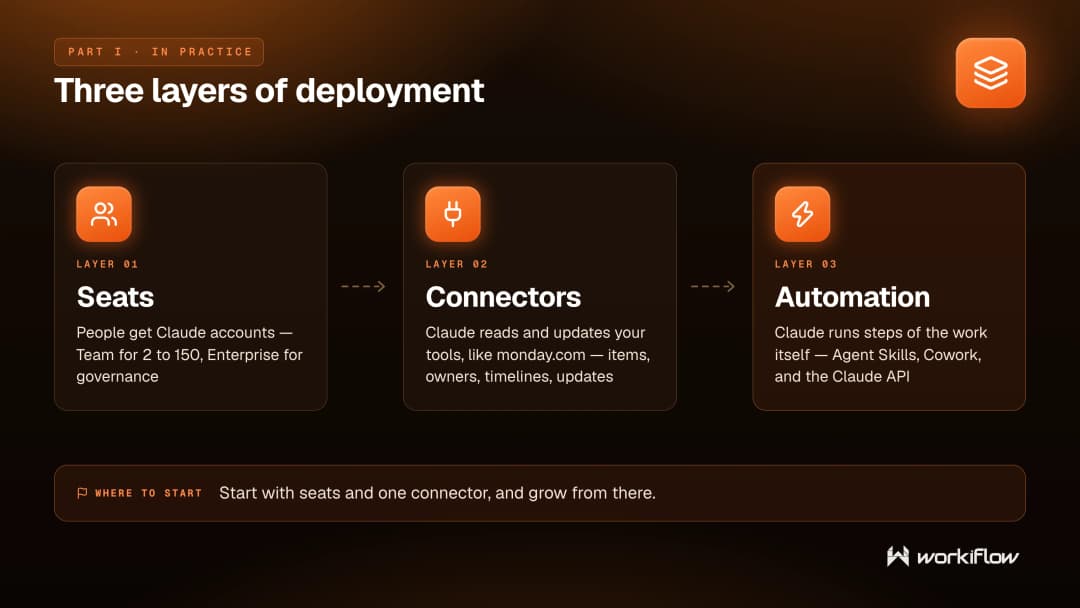The width and height of the screenshot is (1080, 608).
Task: Click the 'LAYER 01' label
Action: [x=107, y=264]
